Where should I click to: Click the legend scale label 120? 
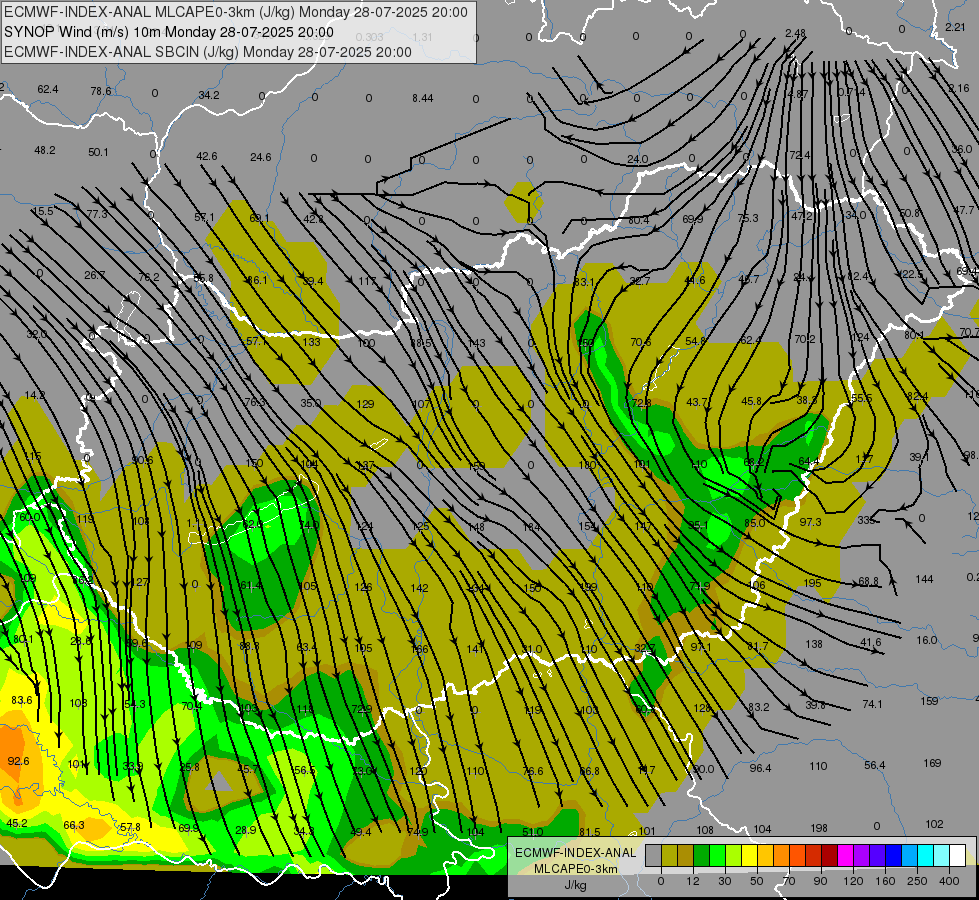pos(854,881)
